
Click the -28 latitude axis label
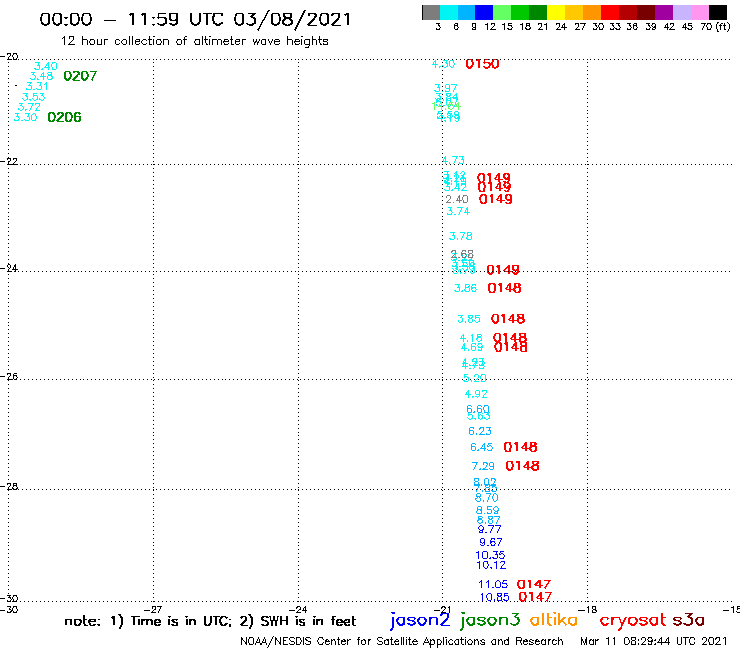click(9, 486)
